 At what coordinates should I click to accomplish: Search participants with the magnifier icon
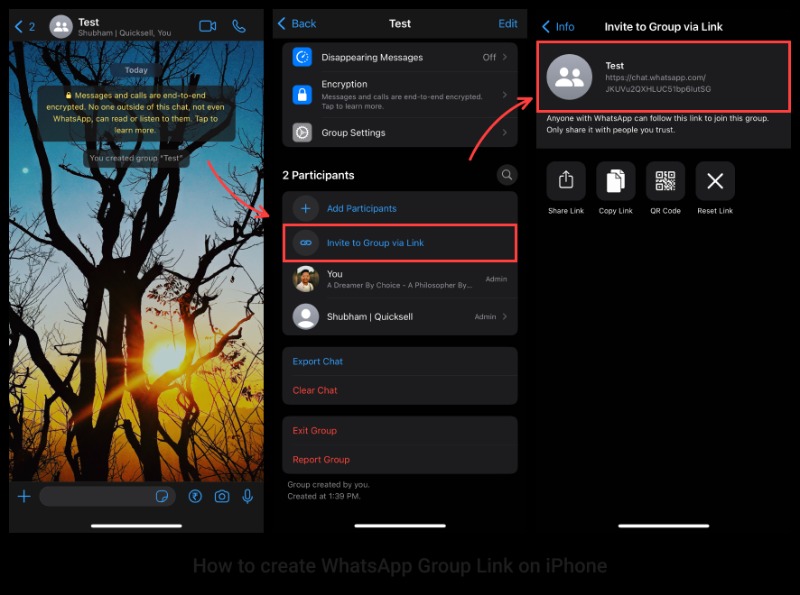(507, 174)
